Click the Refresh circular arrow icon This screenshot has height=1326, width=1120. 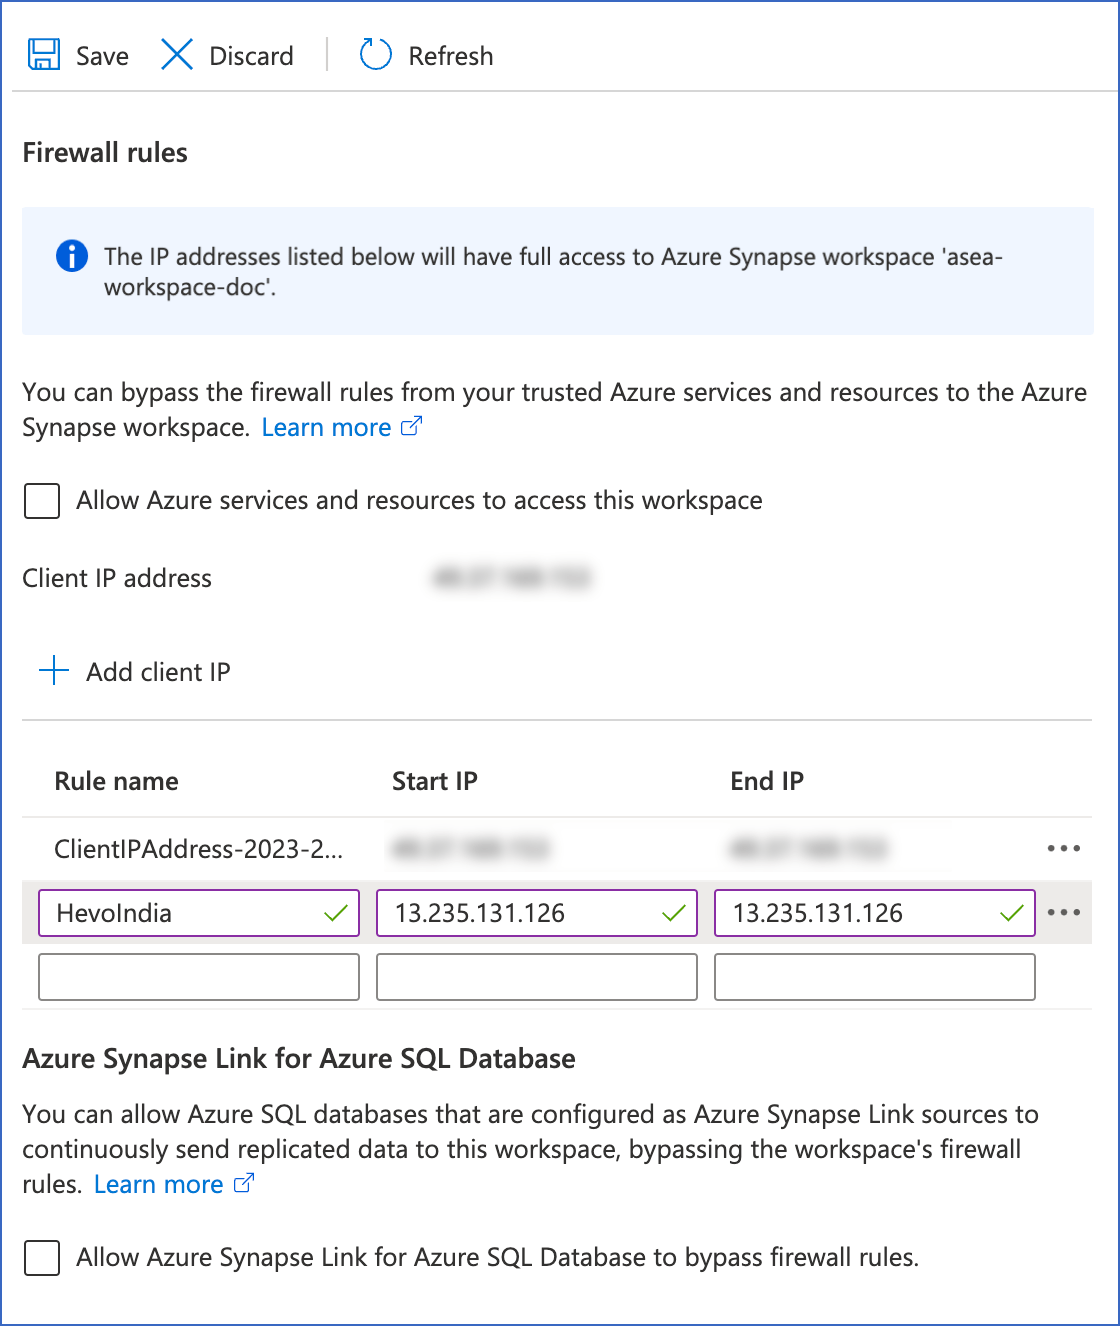(374, 54)
